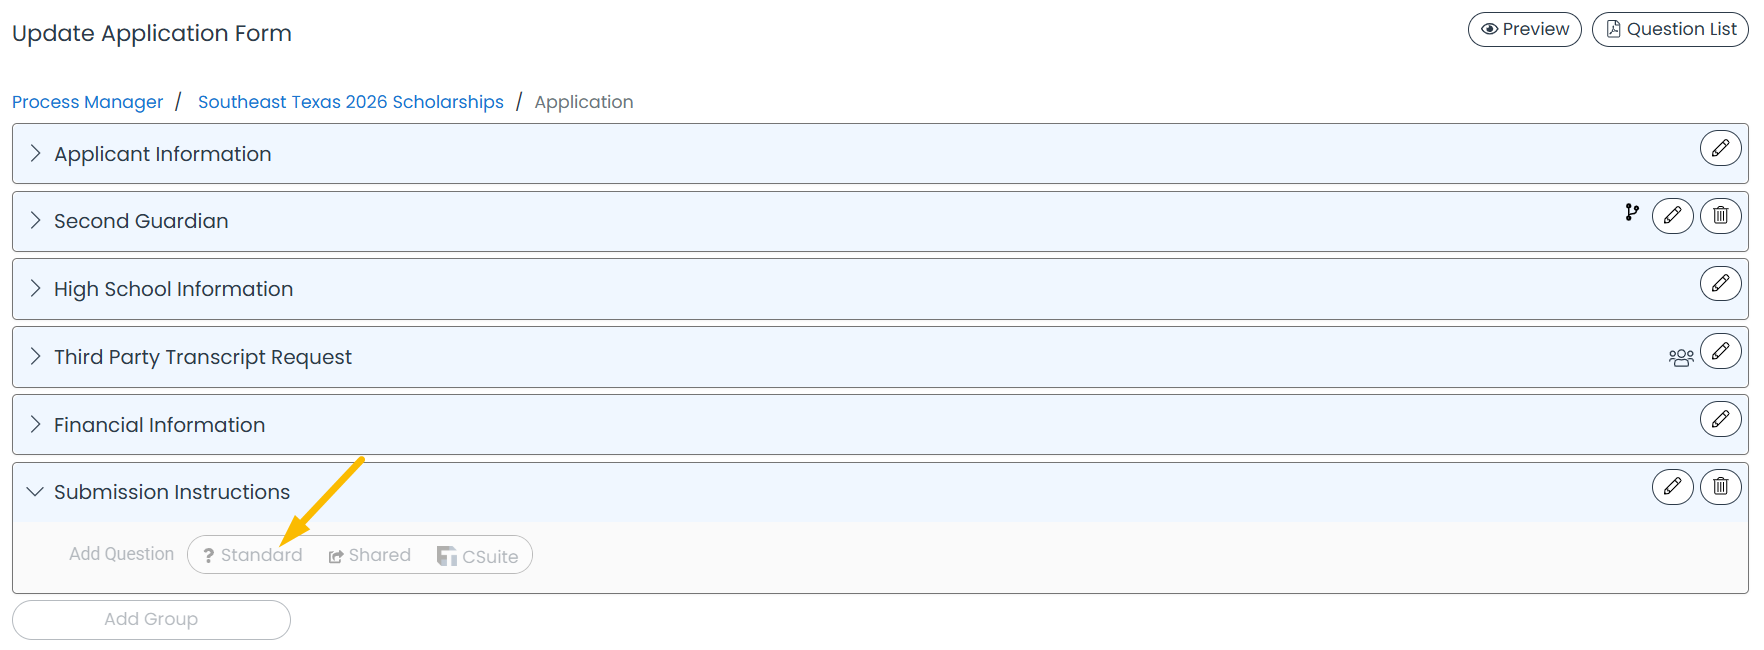Edit the Financial Information group

tap(1720, 419)
